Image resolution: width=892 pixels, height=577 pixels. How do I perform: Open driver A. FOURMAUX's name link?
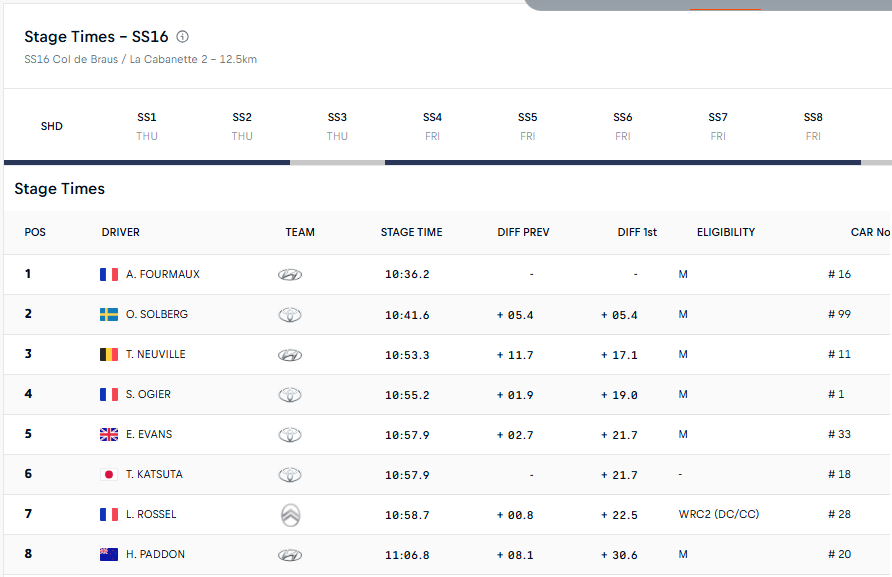[x=163, y=274]
